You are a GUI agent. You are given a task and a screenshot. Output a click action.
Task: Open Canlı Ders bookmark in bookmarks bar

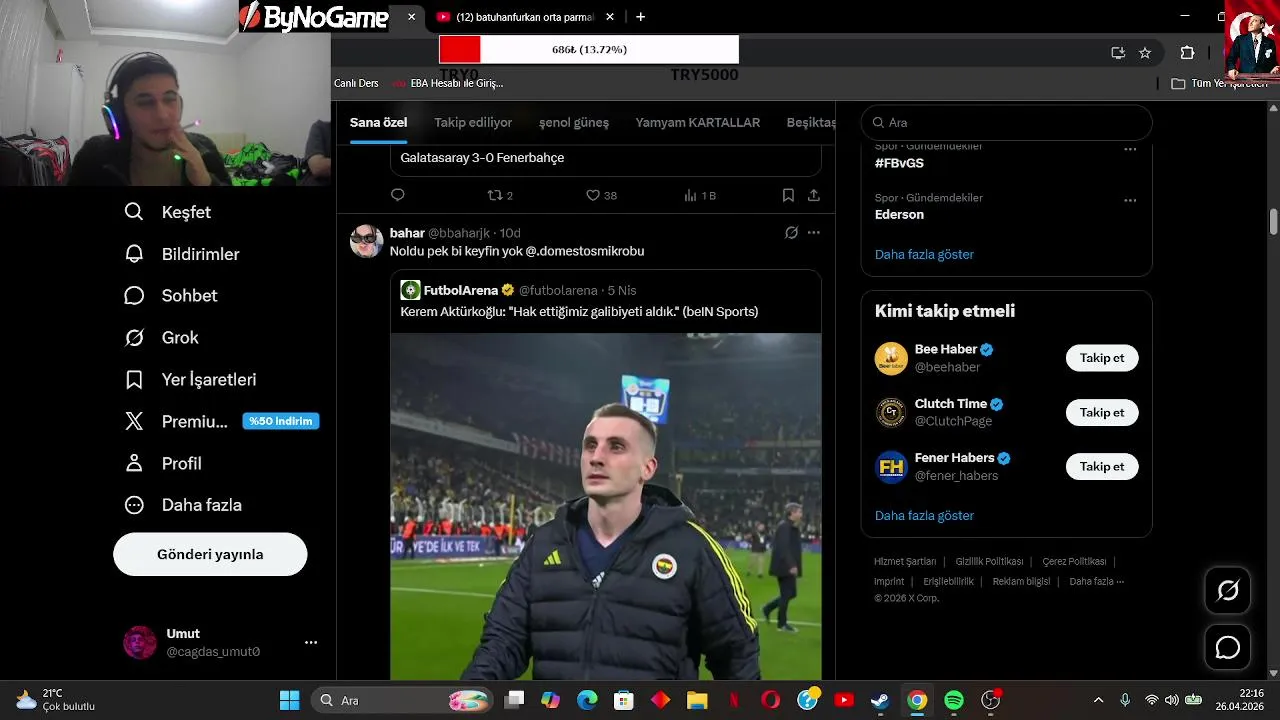(x=356, y=83)
